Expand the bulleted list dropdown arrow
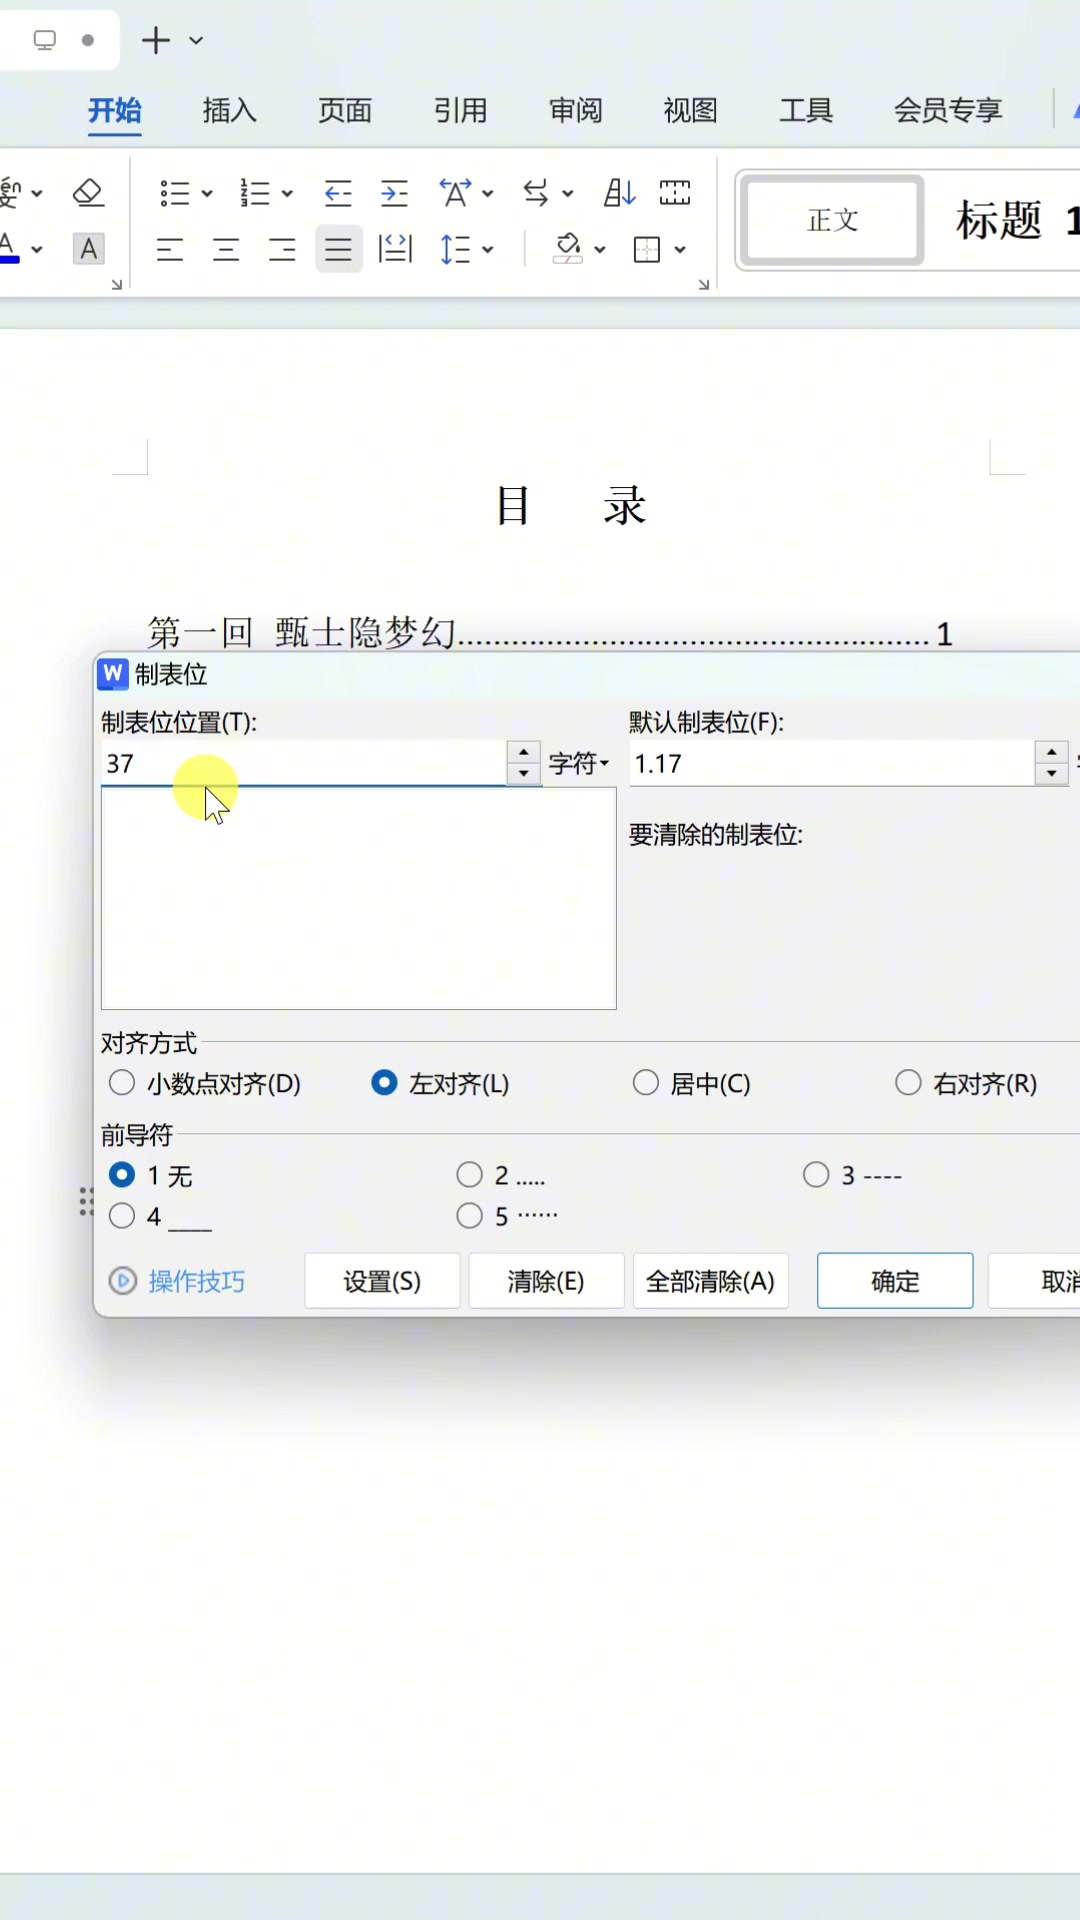 point(207,194)
